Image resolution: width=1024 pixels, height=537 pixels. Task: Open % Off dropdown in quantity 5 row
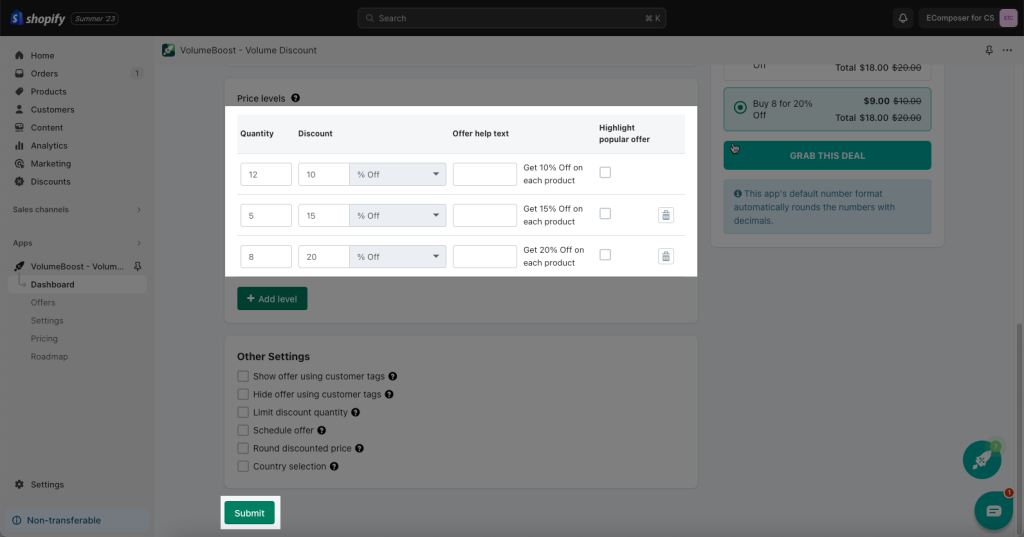(398, 216)
